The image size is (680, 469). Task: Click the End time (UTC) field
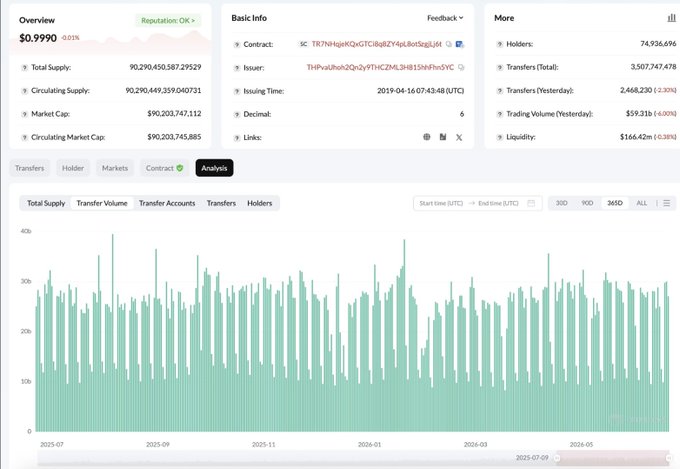(498, 203)
